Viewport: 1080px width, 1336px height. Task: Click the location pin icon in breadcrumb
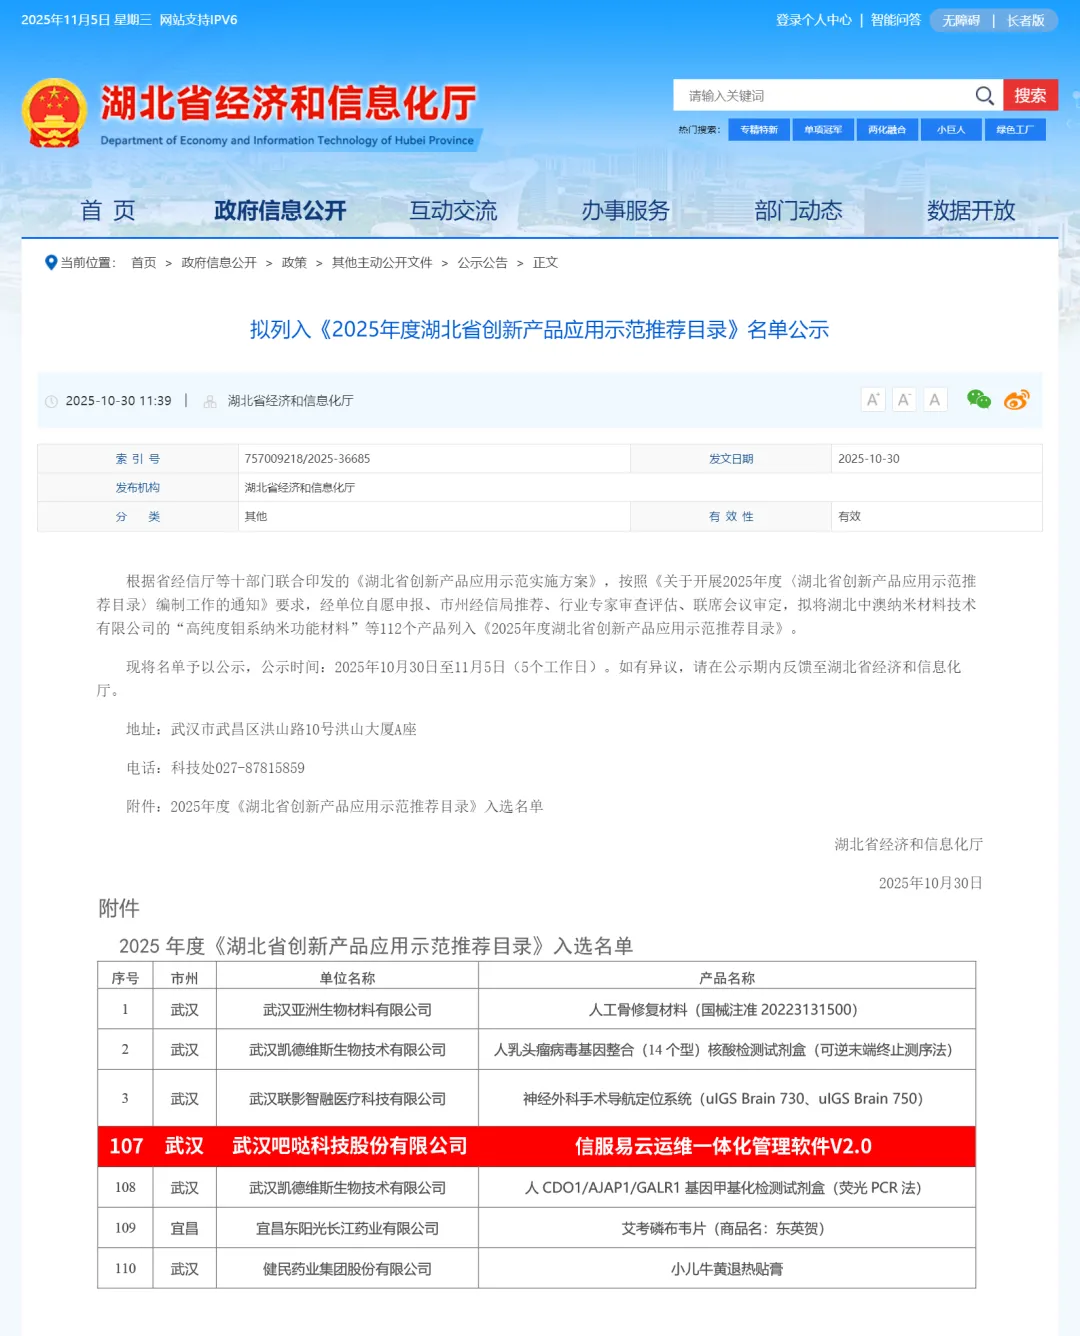coord(51,263)
